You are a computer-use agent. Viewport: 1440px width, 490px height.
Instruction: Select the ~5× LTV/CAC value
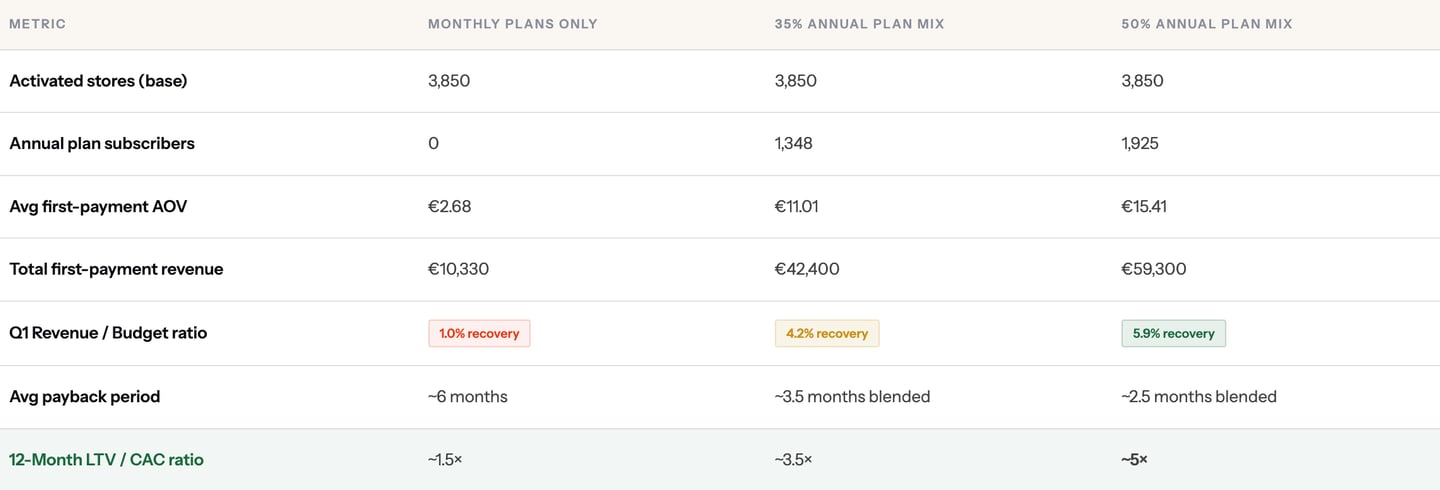click(x=1134, y=460)
